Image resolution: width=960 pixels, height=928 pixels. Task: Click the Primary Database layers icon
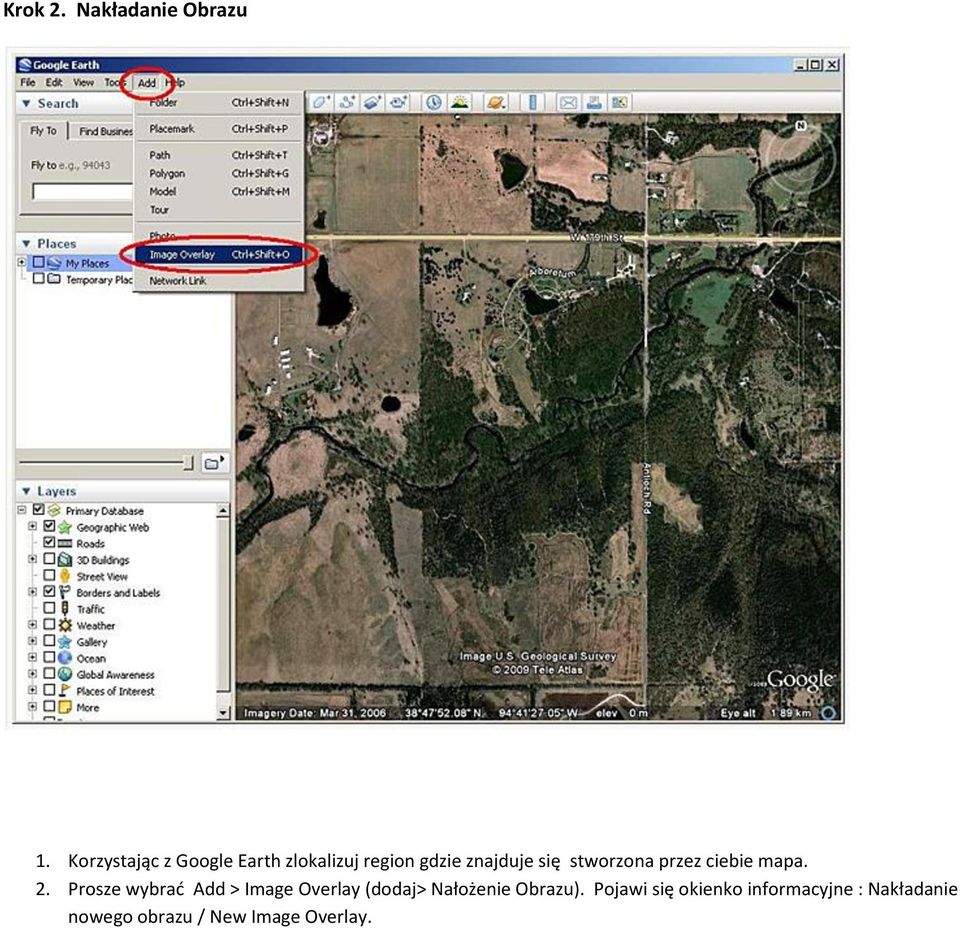[x=54, y=510]
